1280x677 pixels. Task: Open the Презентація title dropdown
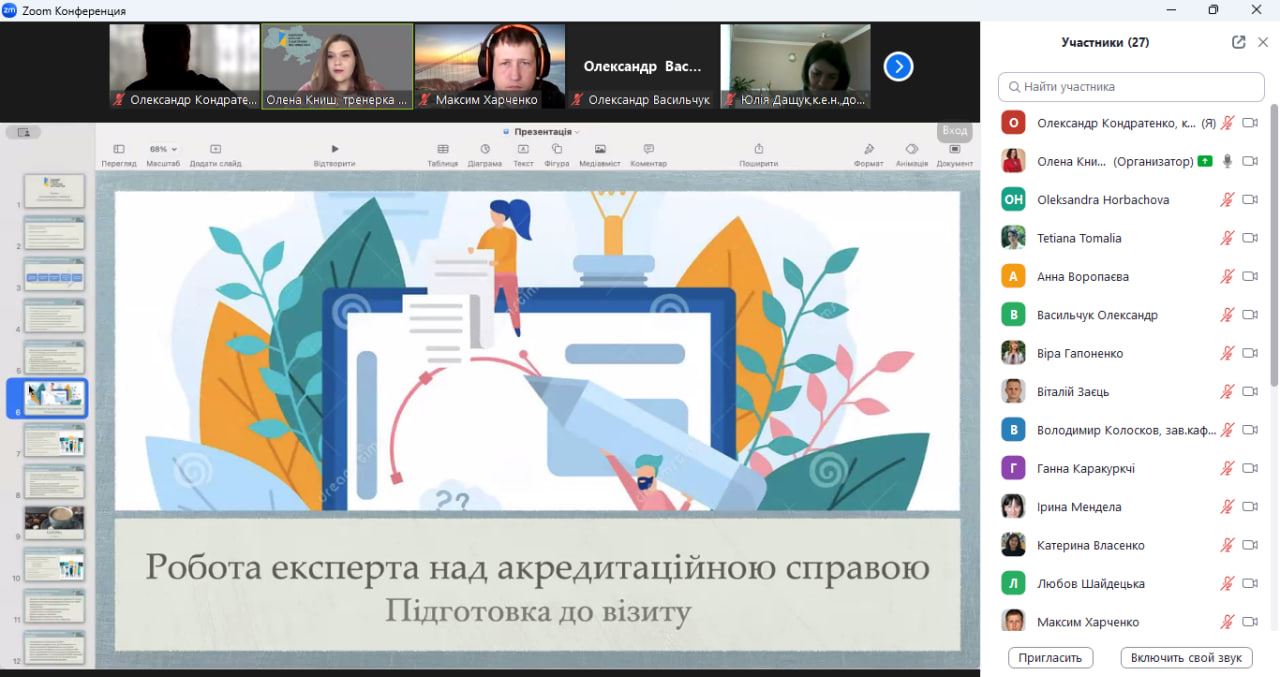click(543, 132)
